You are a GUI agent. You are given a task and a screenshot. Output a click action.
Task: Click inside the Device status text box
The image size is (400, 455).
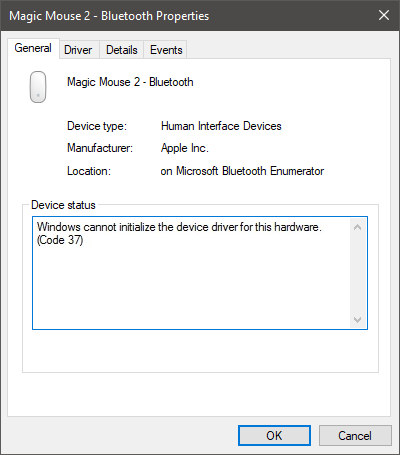coord(200,273)
